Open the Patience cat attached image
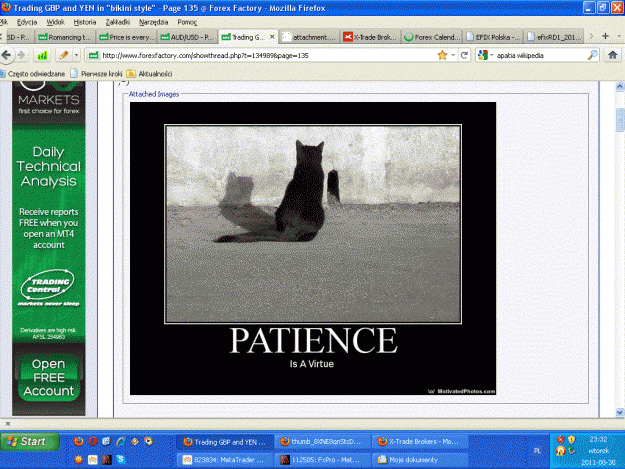The image size is (625, 469). [313, 248]
